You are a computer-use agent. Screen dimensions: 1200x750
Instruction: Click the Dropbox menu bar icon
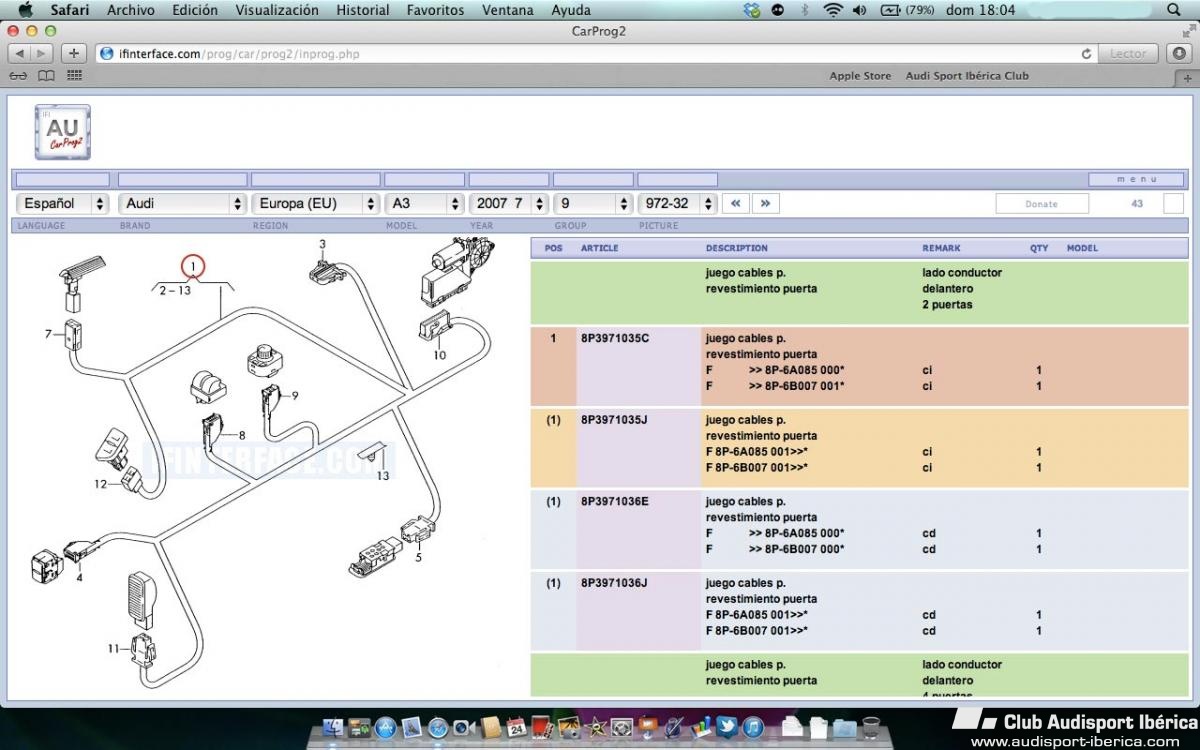pyautogui.click(x=753, y=10)
